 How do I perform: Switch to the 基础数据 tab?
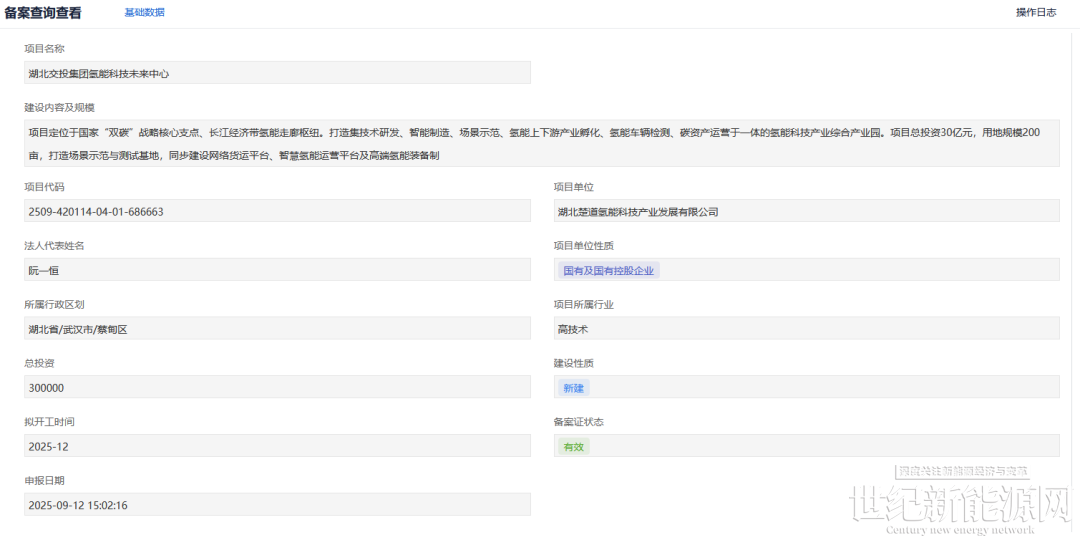(144, 13)
